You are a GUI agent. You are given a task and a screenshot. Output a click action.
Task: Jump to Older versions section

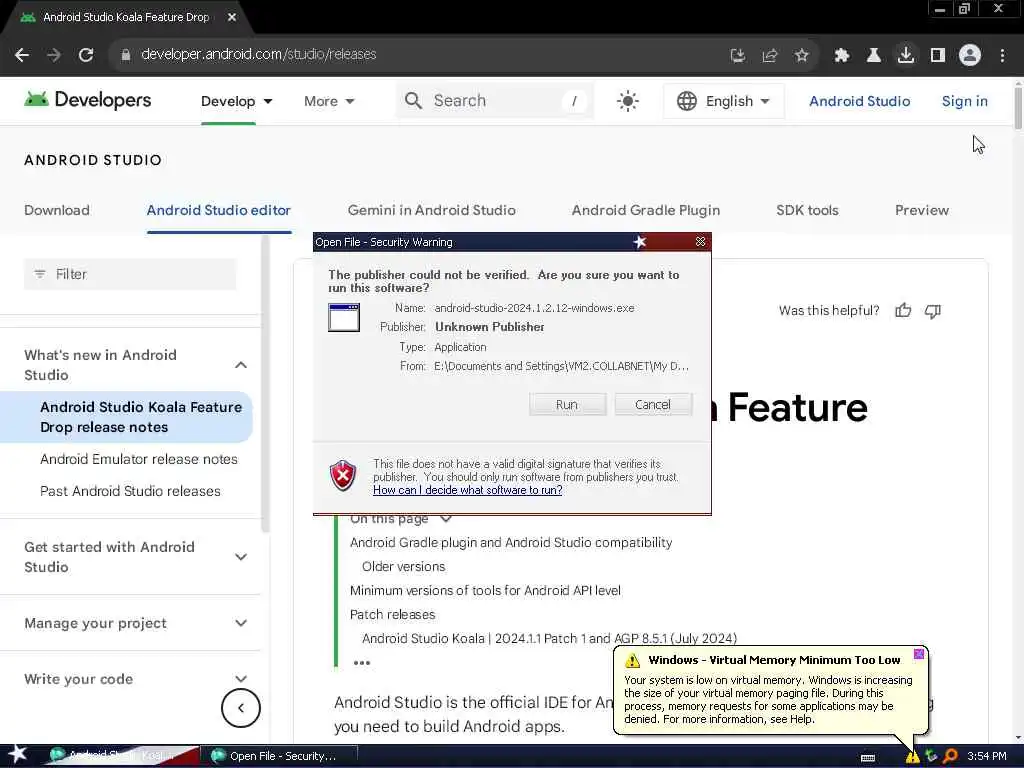tap(404, 566)
